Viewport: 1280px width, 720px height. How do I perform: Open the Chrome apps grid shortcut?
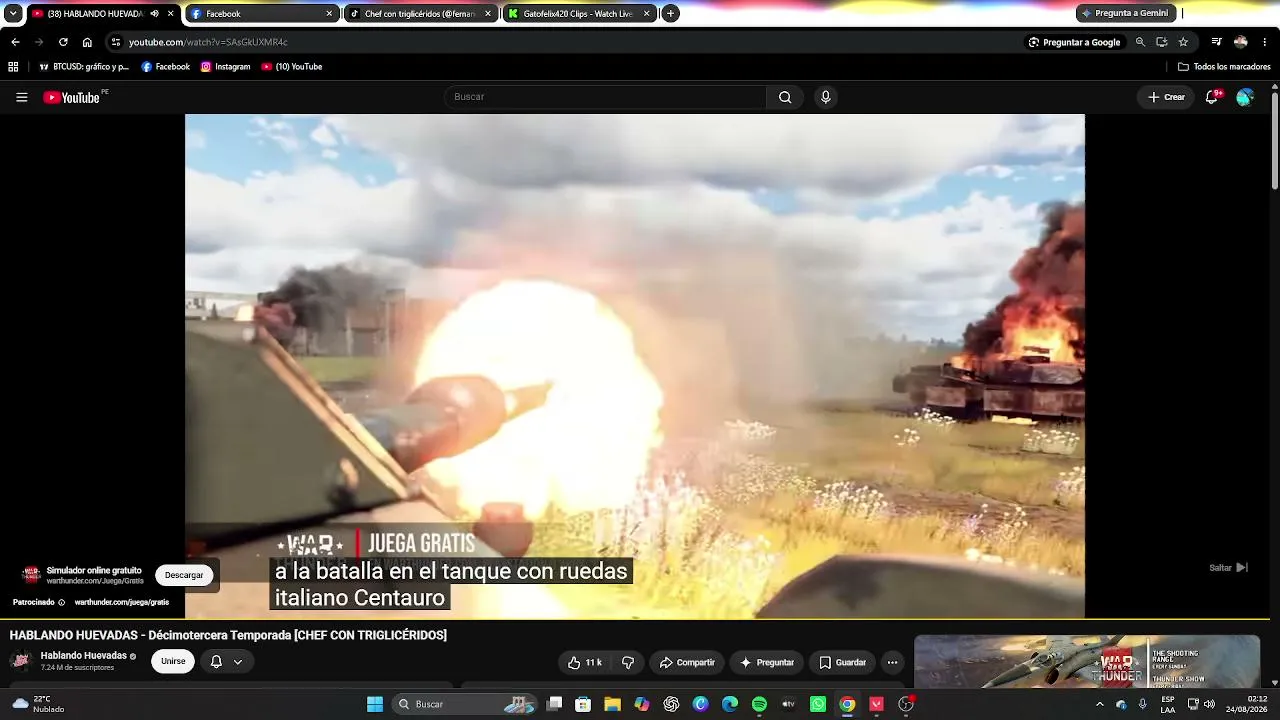13,67
